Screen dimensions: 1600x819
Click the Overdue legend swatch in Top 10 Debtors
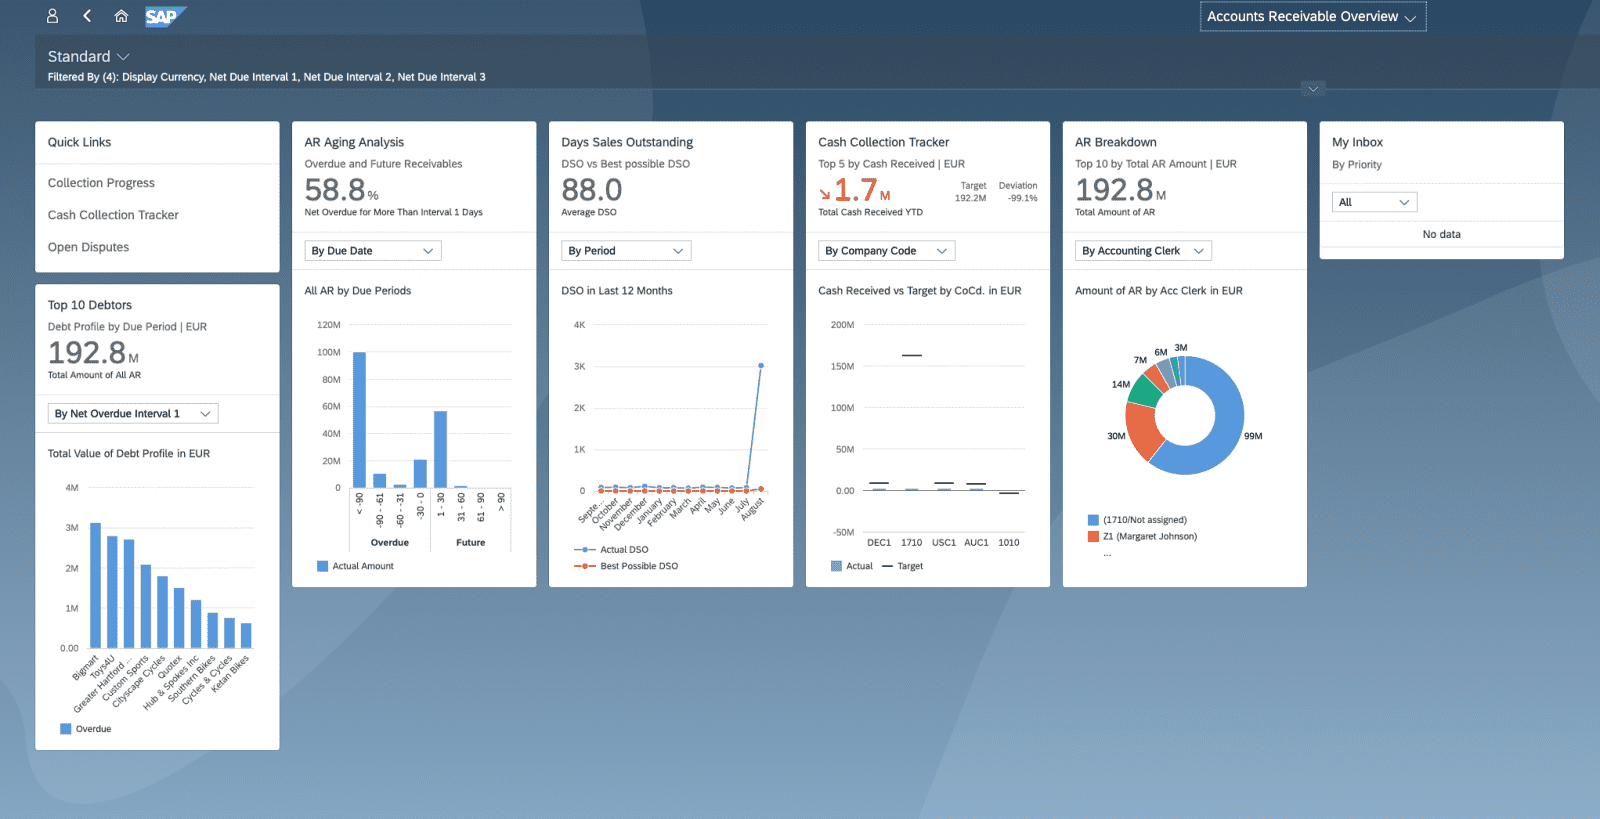(65, 729)
